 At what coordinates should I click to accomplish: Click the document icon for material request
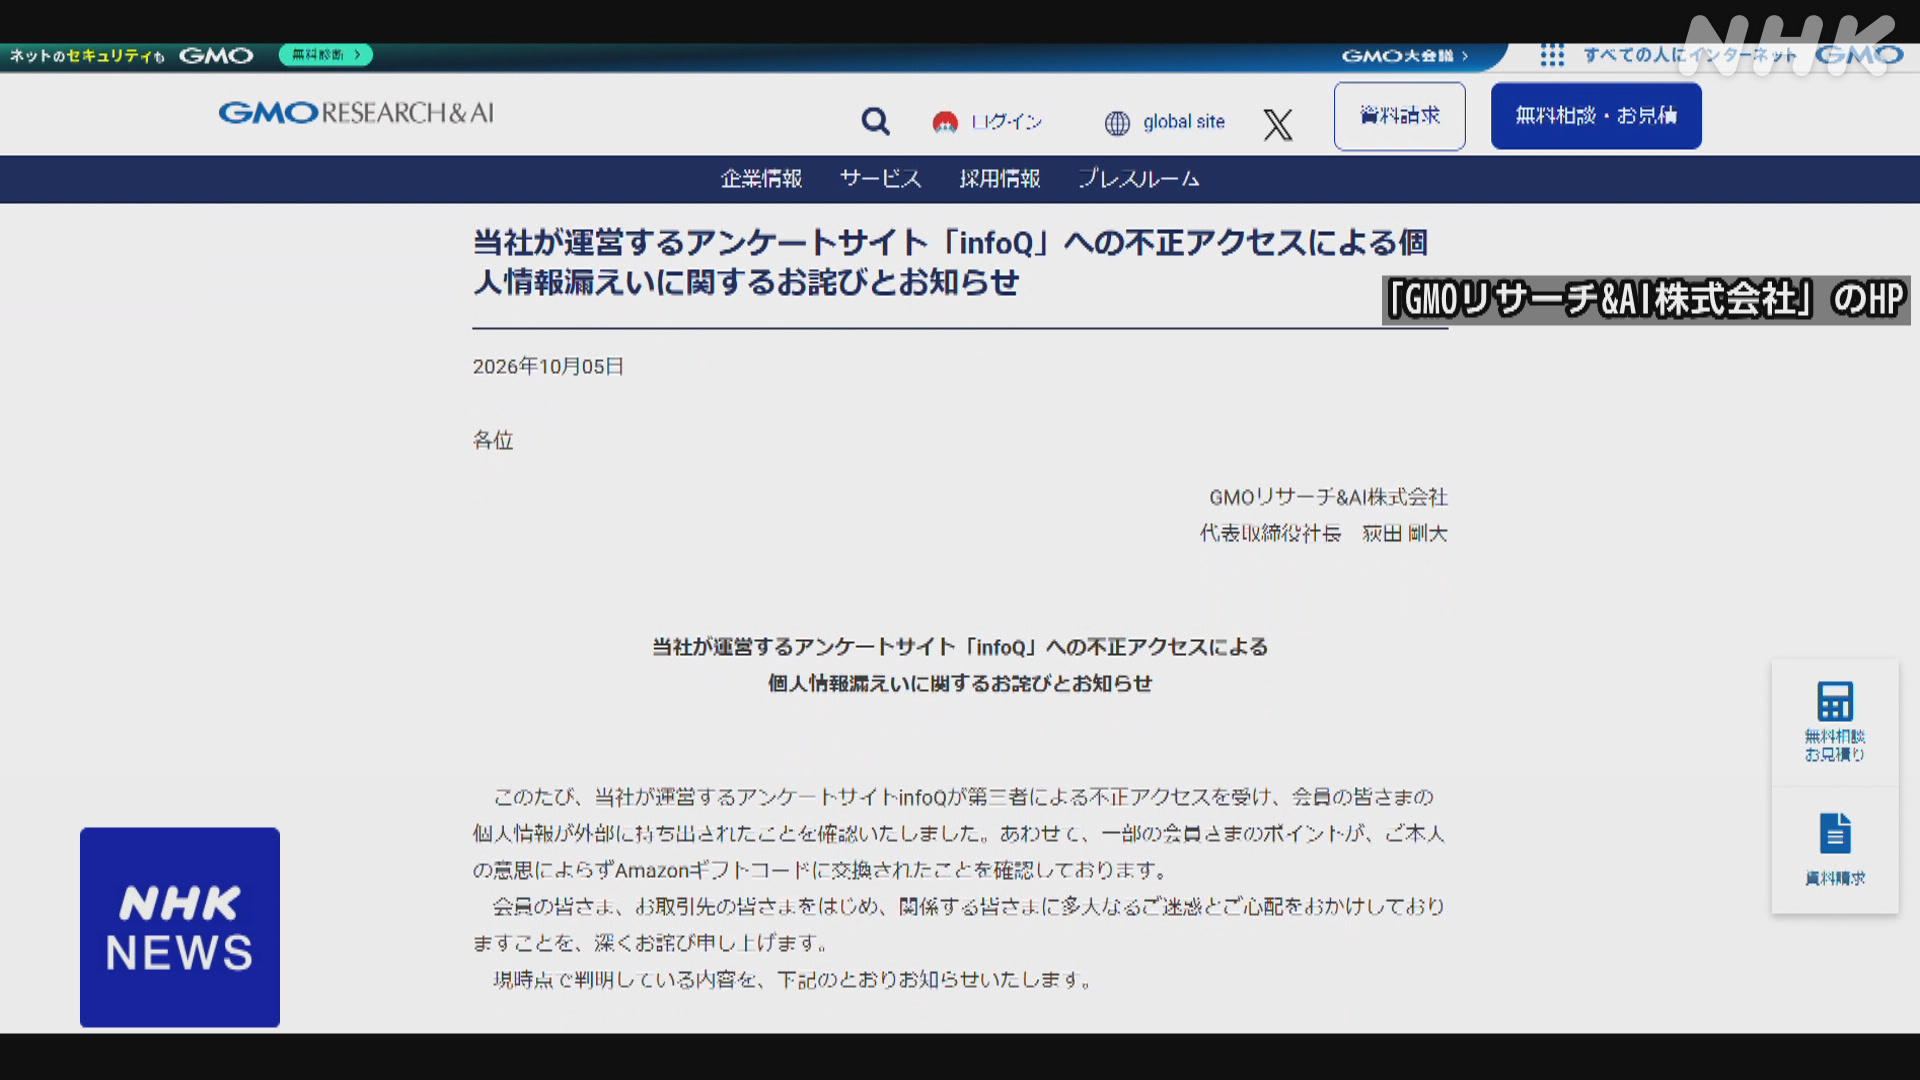(x=1835, y=833)
